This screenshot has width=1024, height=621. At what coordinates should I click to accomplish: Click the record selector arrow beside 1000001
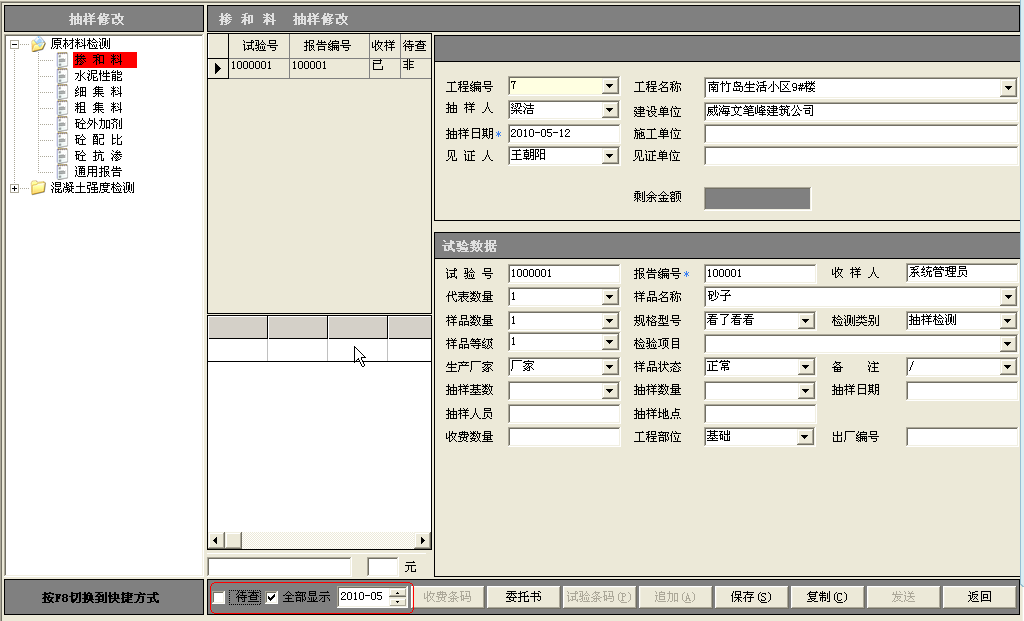point(217,67)
